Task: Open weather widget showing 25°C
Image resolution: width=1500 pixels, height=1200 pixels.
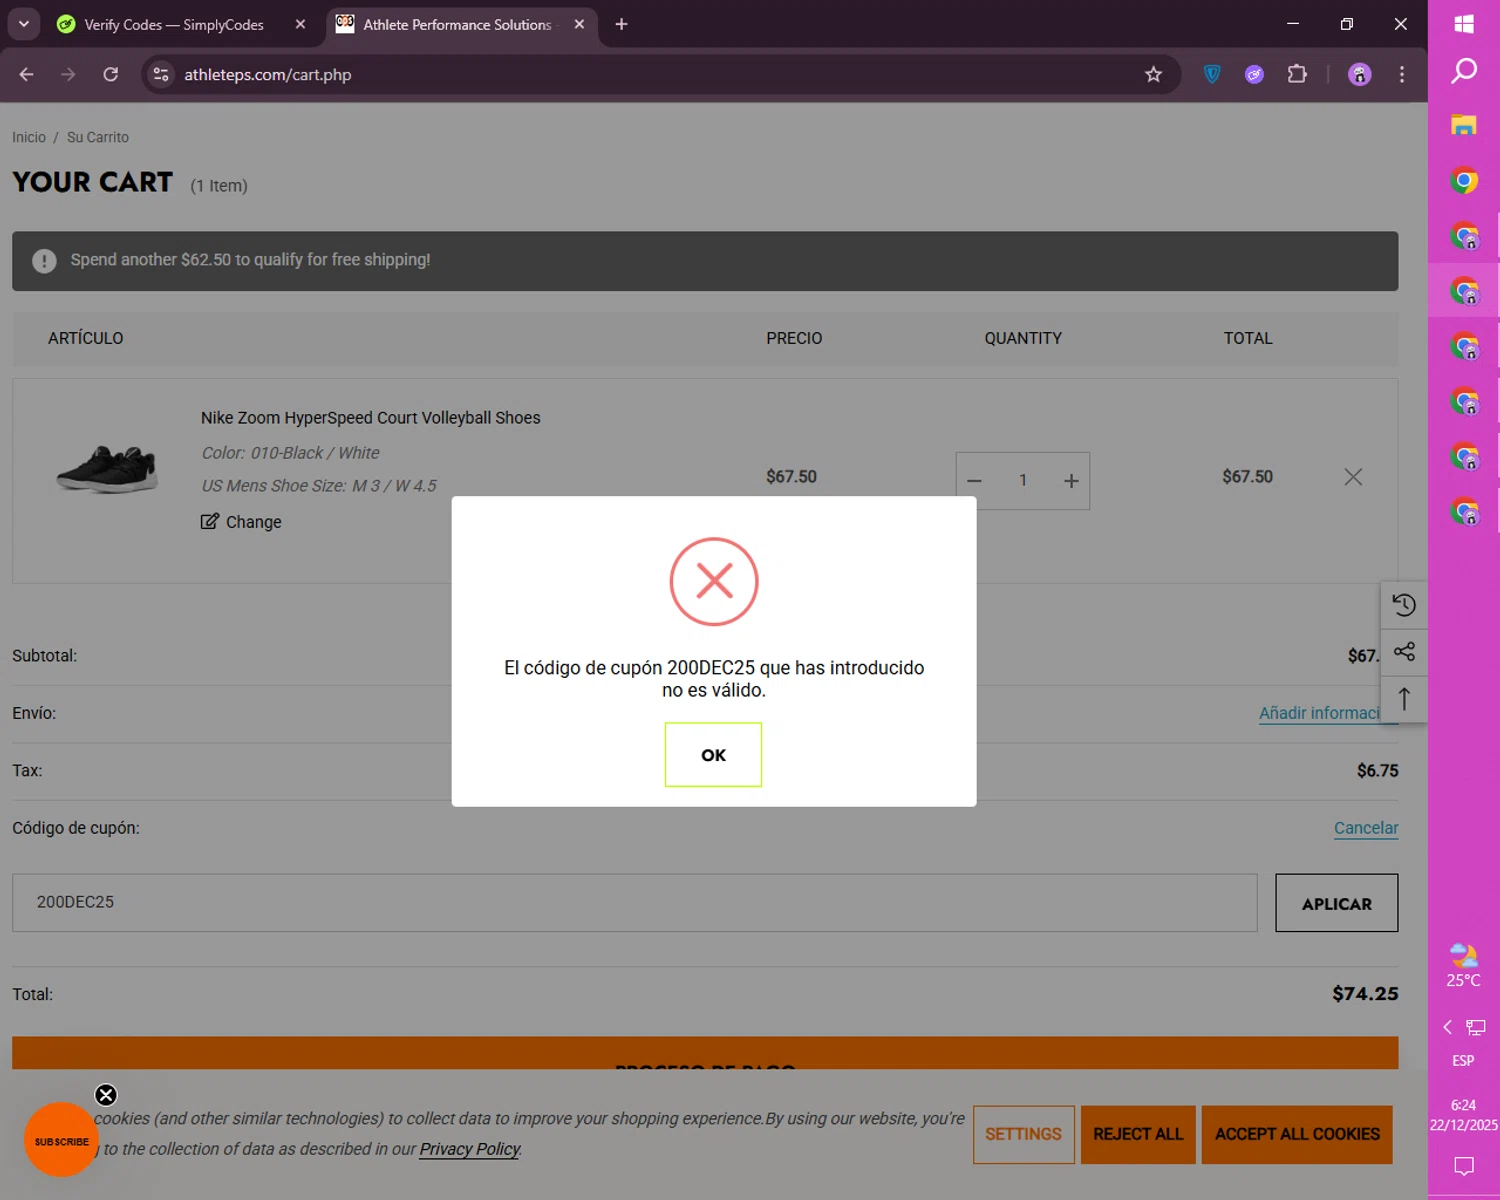Action: [1463, 966]
